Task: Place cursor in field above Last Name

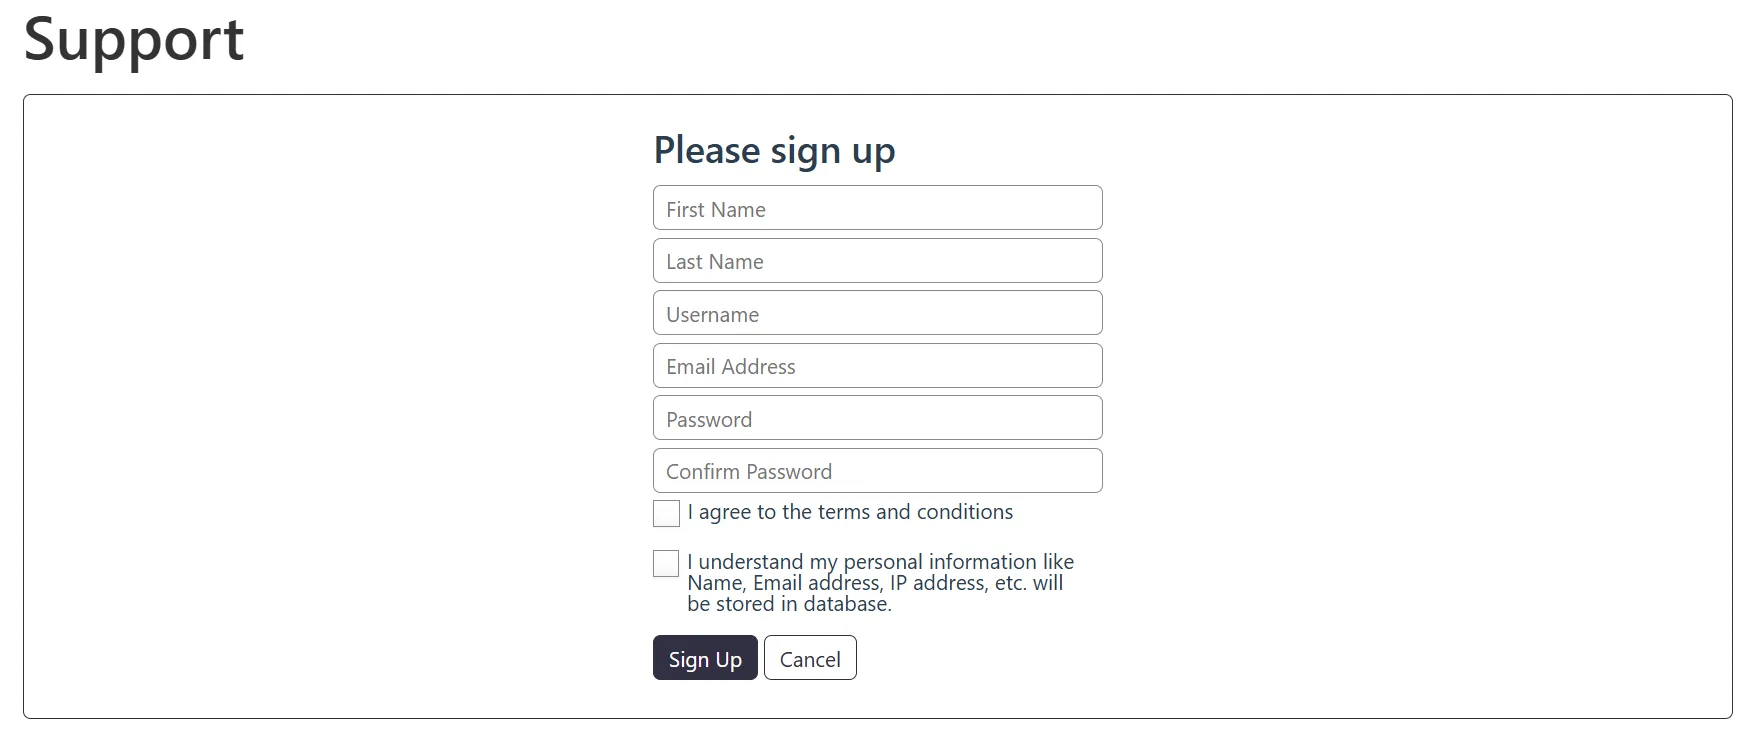Action: coord(877,208)
